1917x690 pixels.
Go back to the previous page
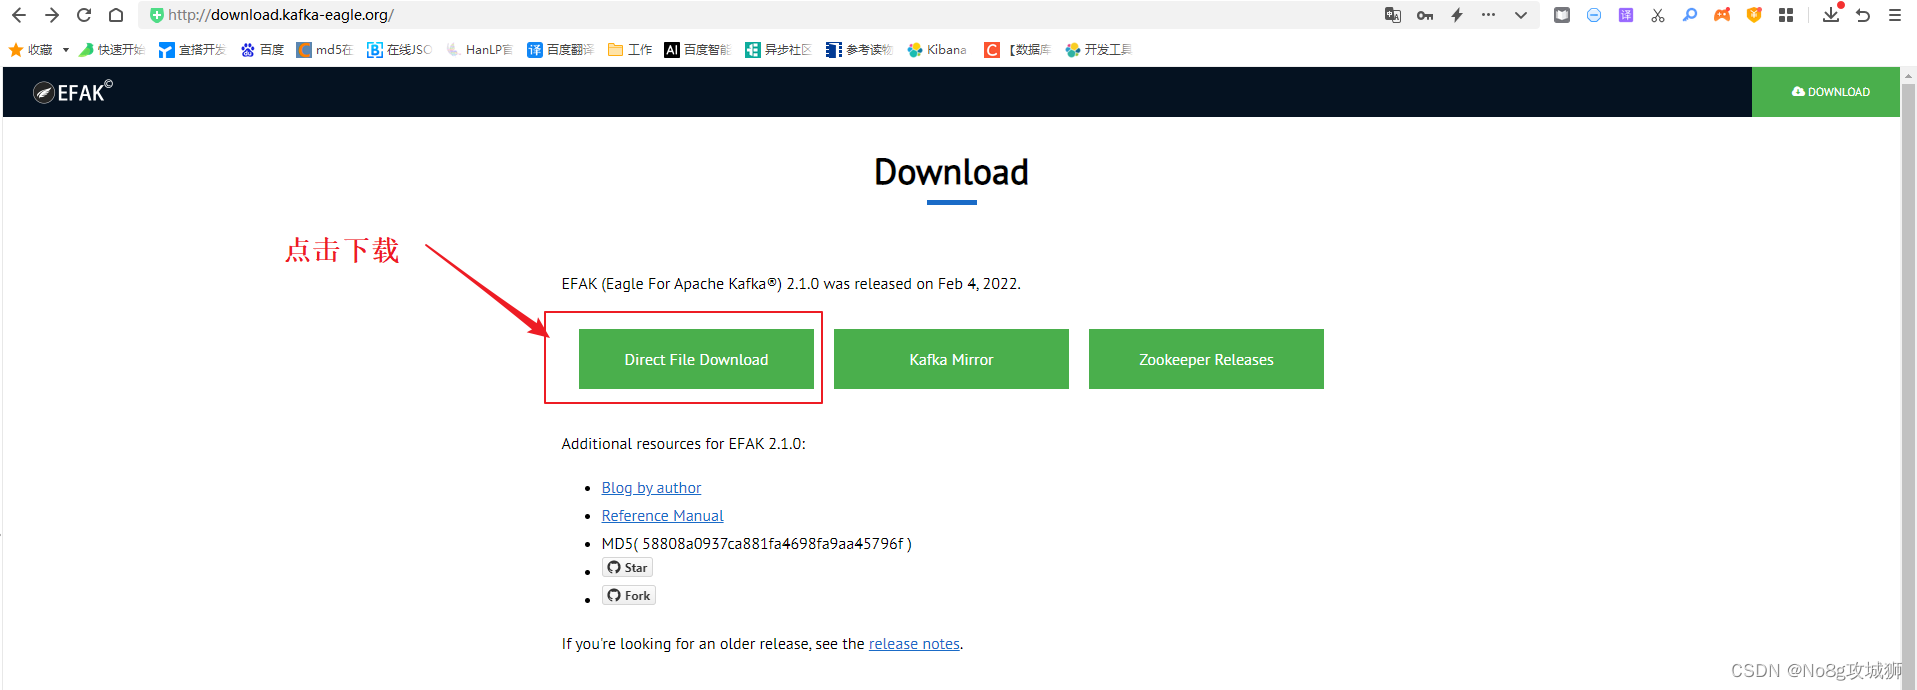click(18, 15)
